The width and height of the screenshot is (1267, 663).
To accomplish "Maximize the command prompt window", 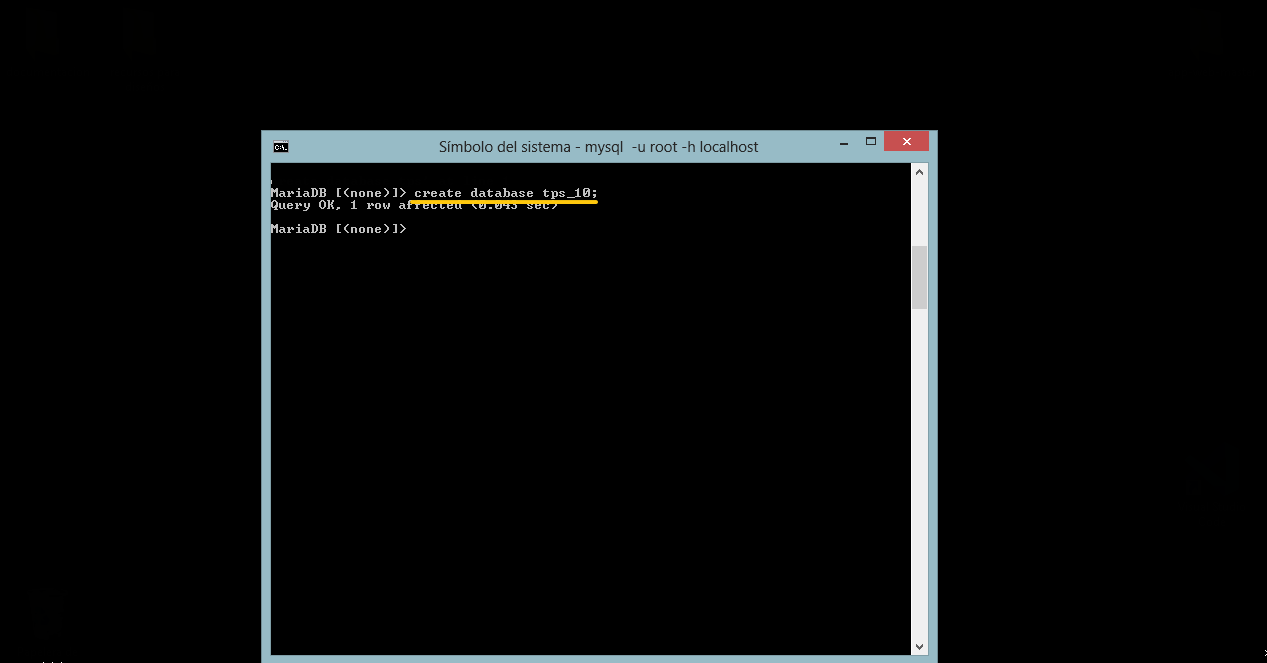I will point(869,141).
